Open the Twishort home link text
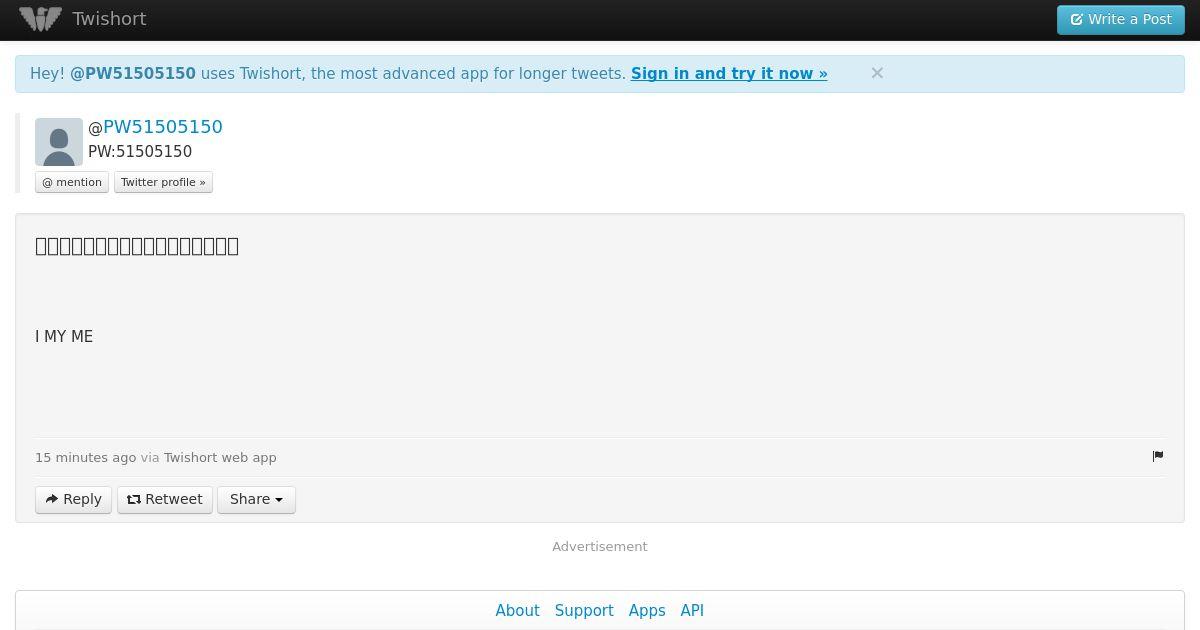1200x630 pixels. click(109, 19)
